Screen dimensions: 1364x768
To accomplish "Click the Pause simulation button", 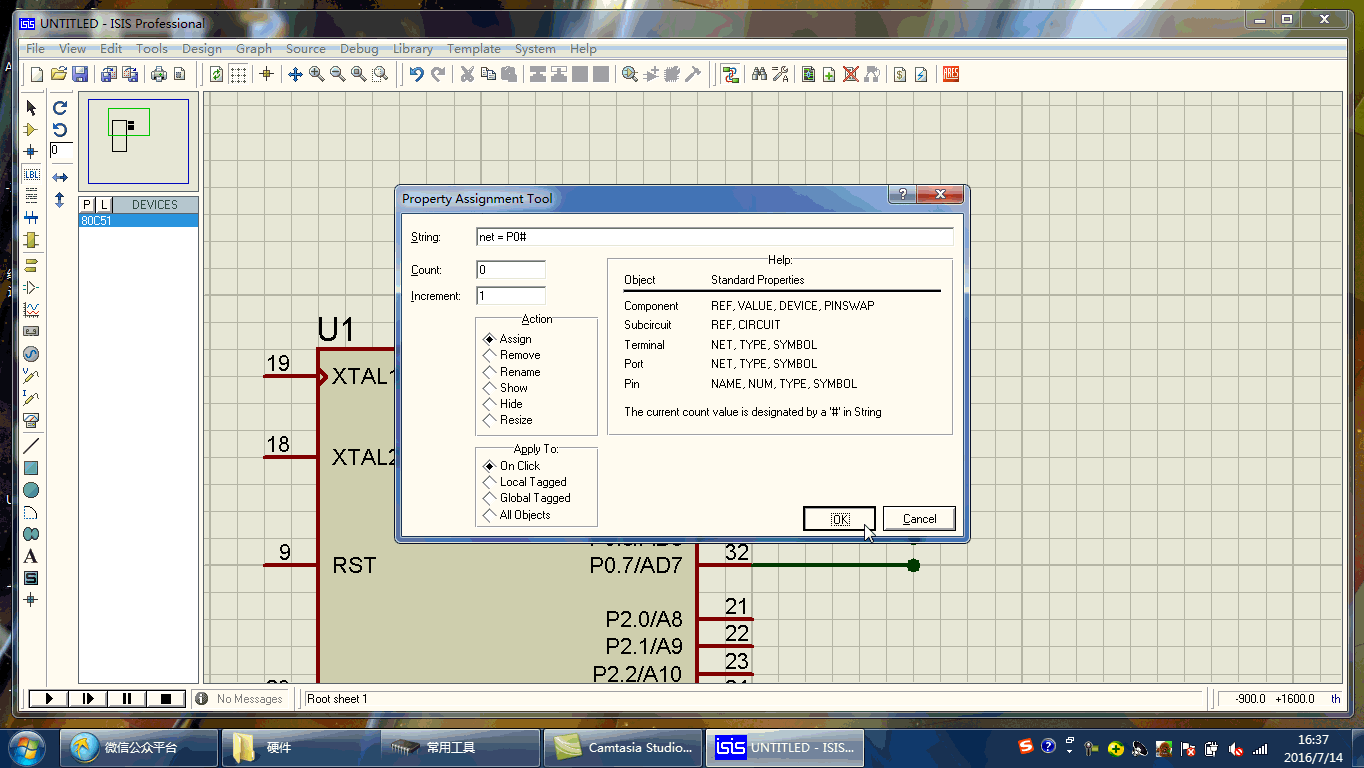I will coord(127,698).
